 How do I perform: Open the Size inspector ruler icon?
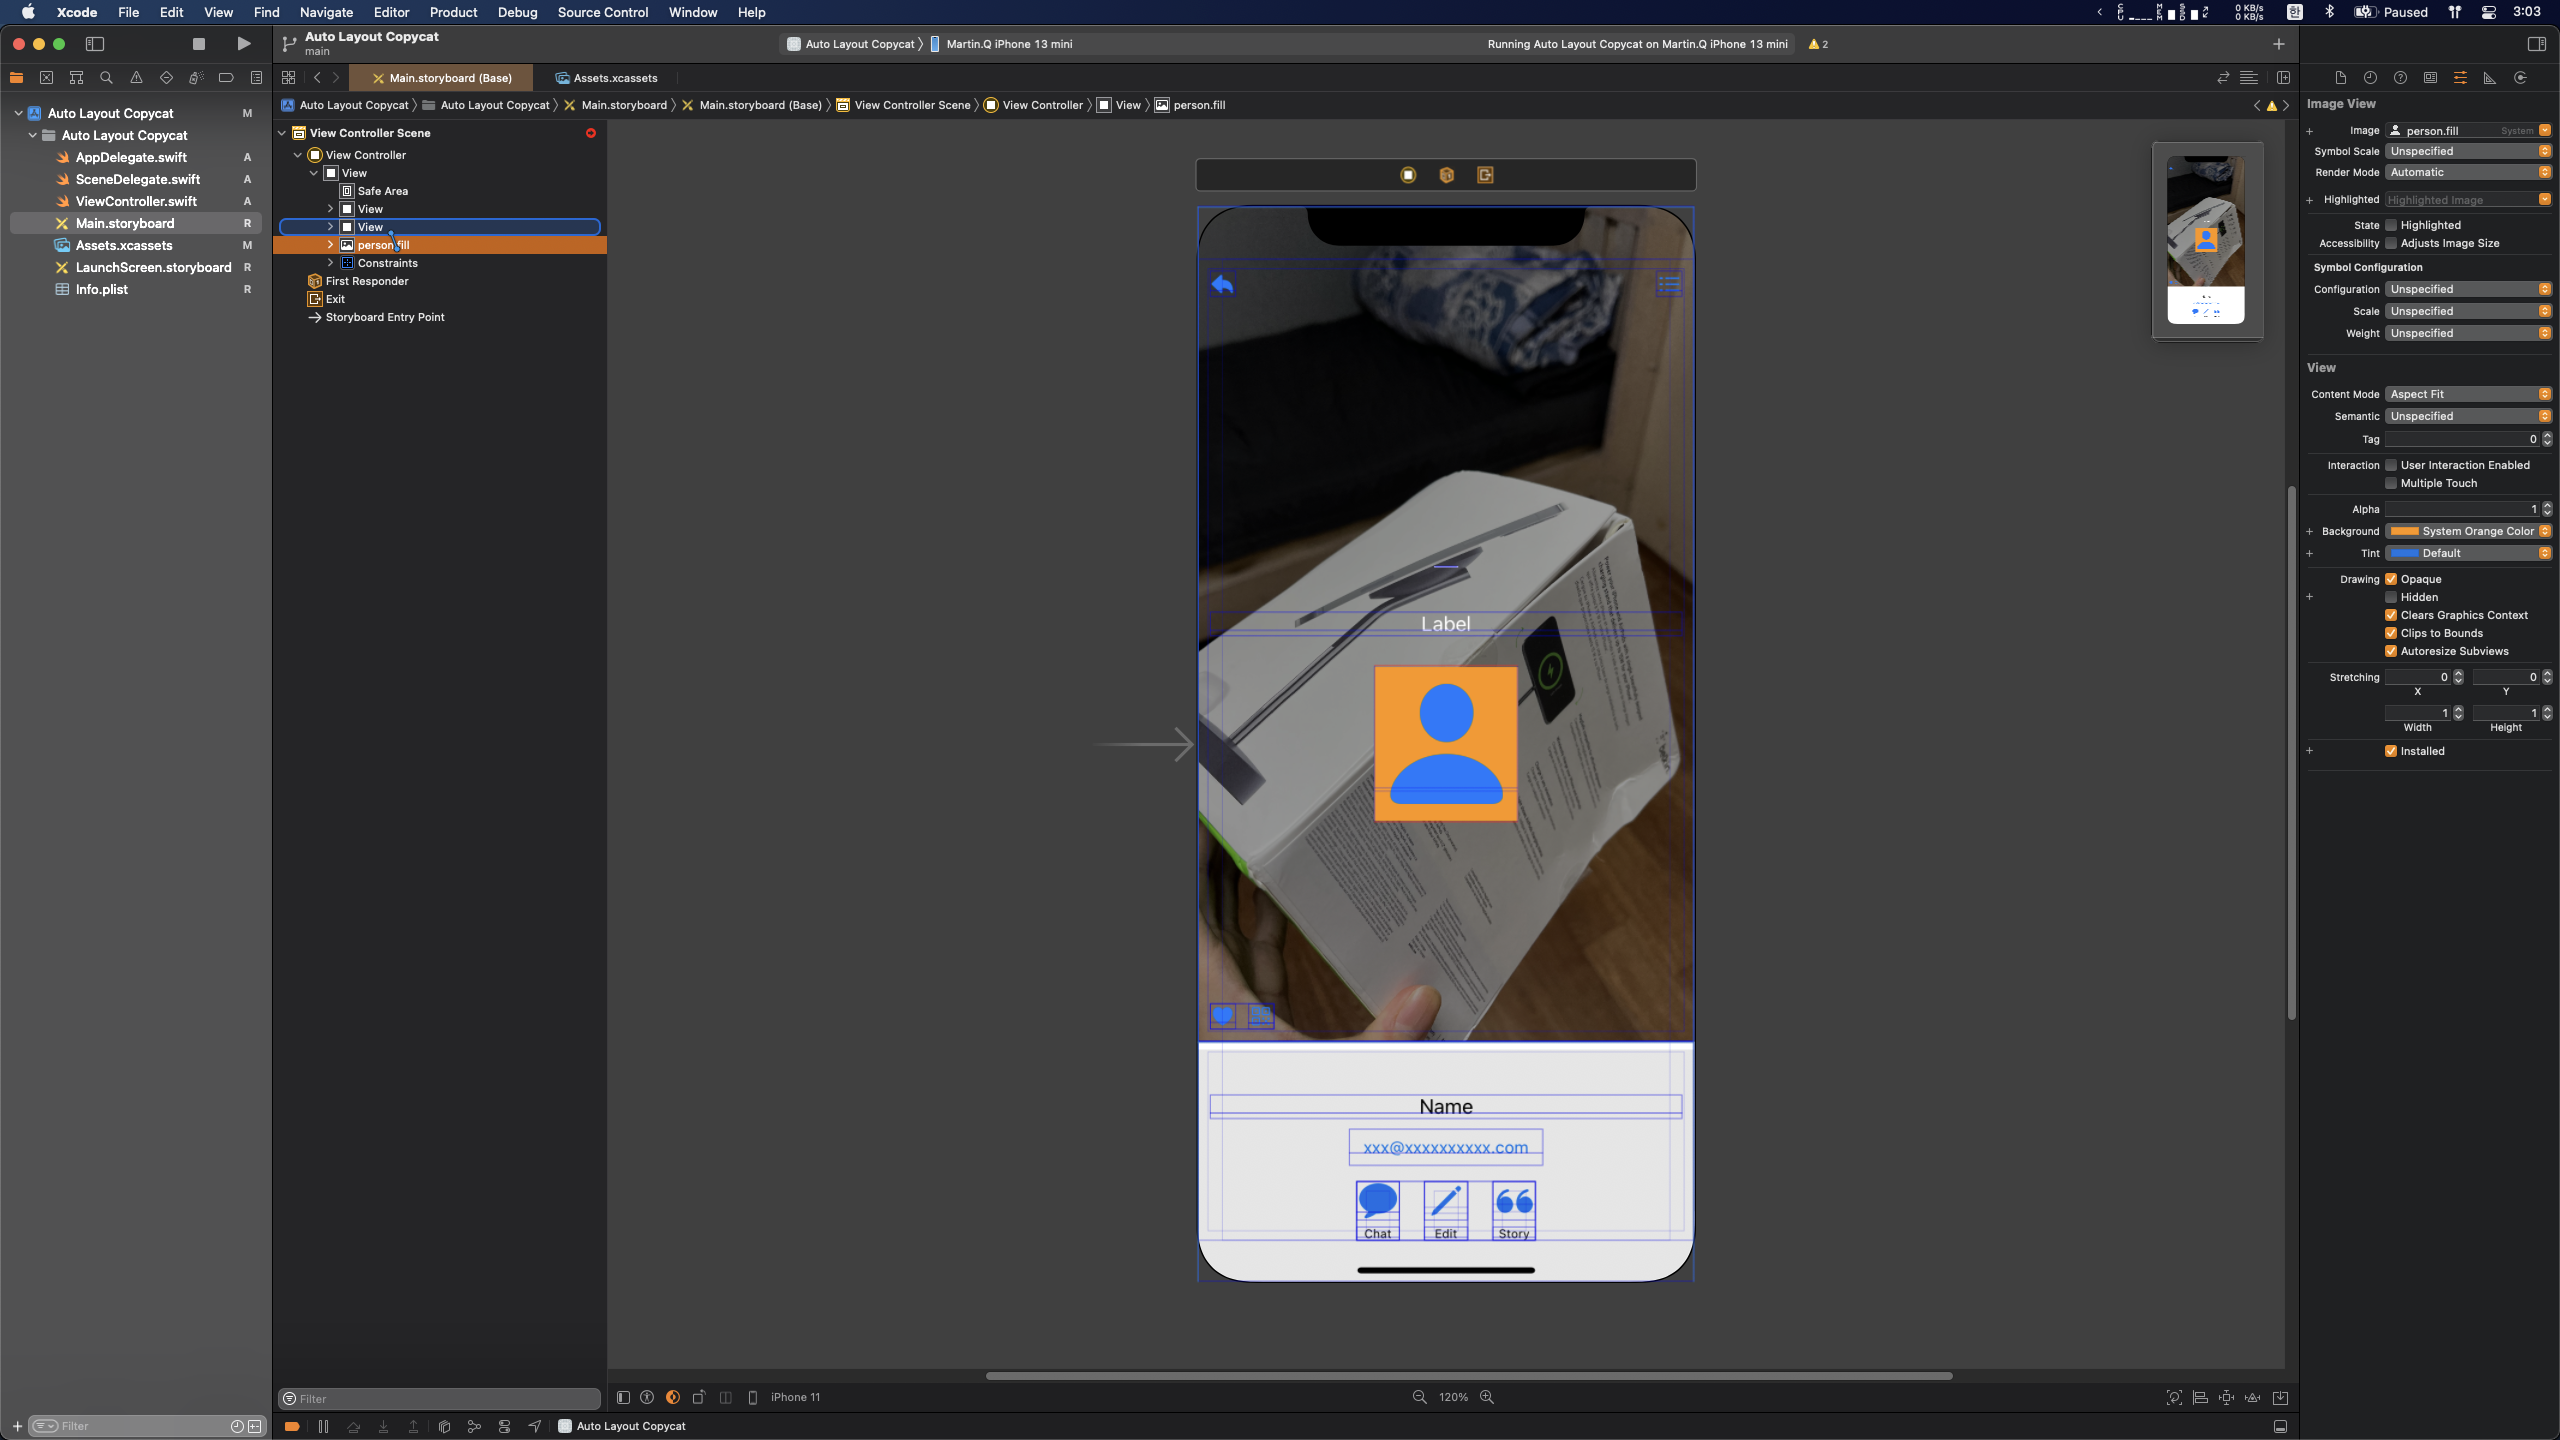click(x=2490, y=78)
